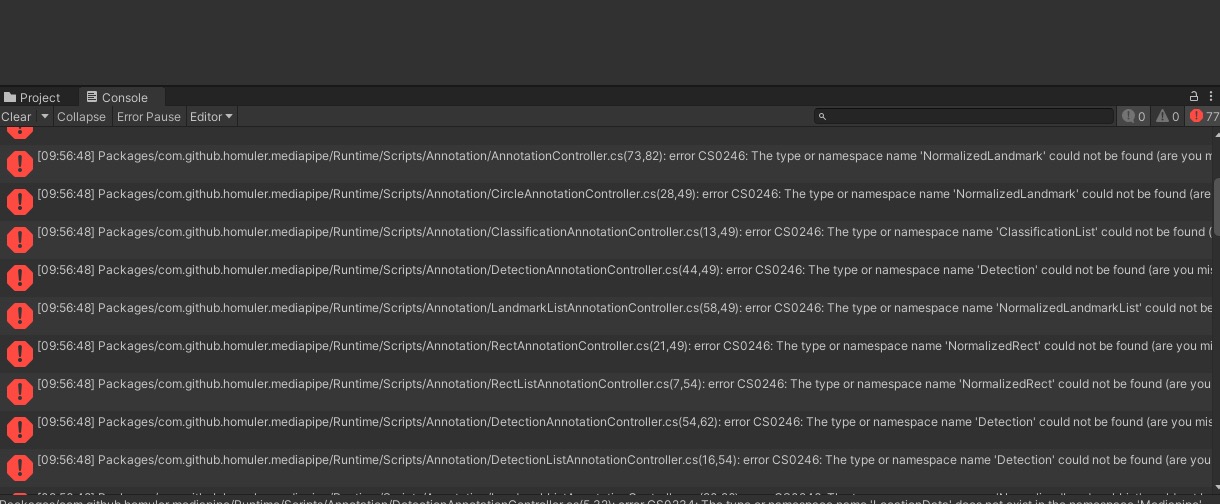Toggle warning messages filter showing 0

tap(1168, 117)
